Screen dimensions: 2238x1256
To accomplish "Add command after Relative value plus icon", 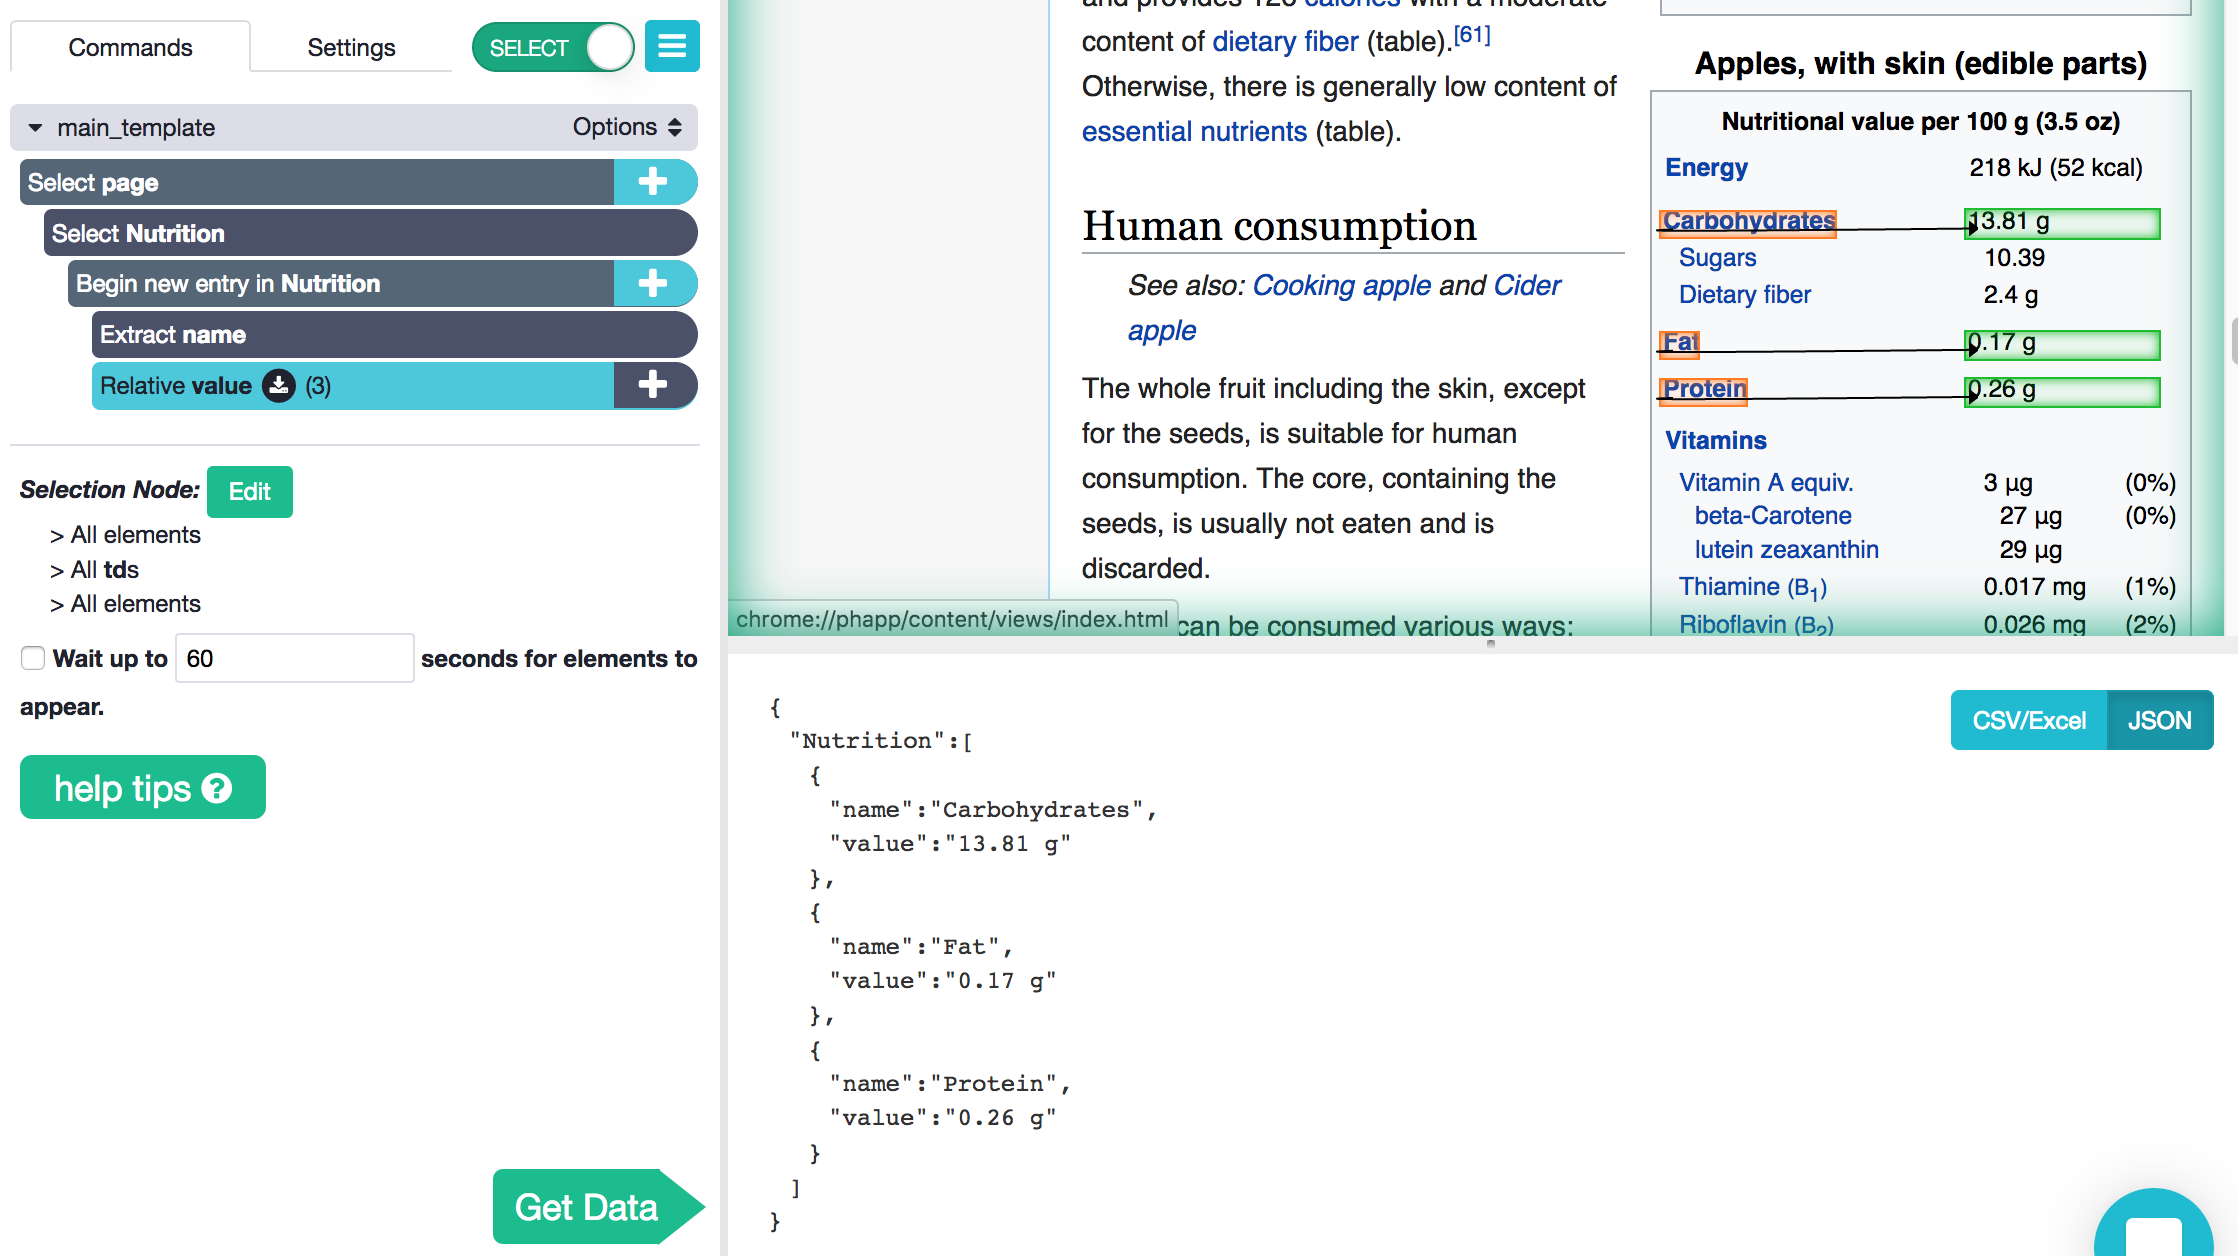I will pyautogui.click(x=654, y=385).
